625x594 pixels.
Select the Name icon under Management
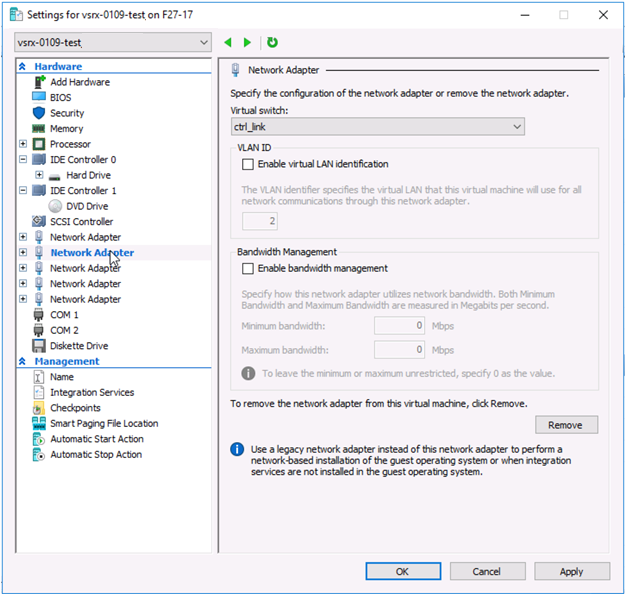tap(38, 377)
